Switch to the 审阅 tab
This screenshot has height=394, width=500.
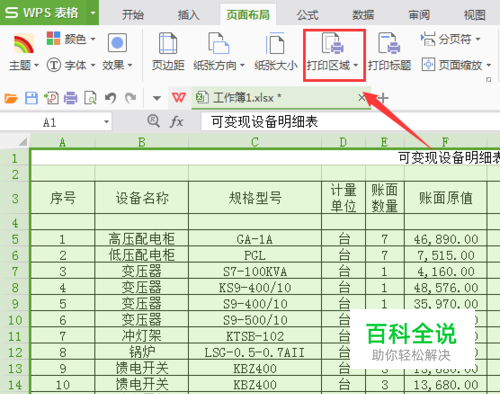(419, 15)
